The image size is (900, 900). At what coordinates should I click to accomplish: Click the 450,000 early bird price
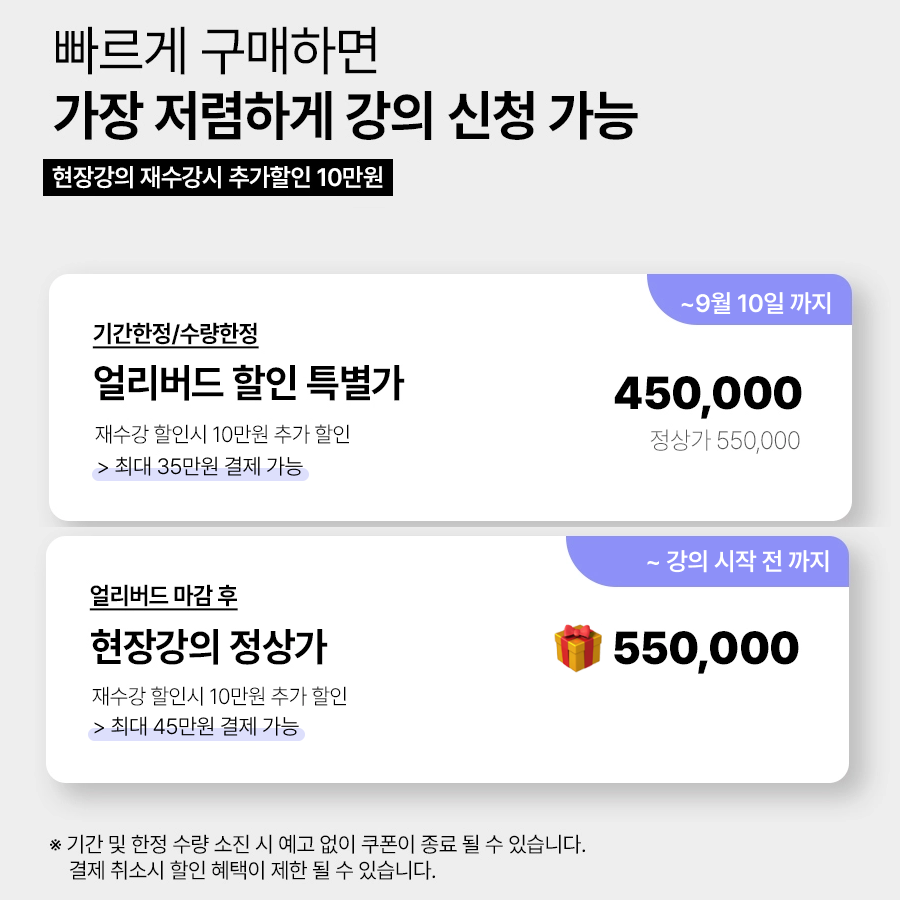coord(708,394)
